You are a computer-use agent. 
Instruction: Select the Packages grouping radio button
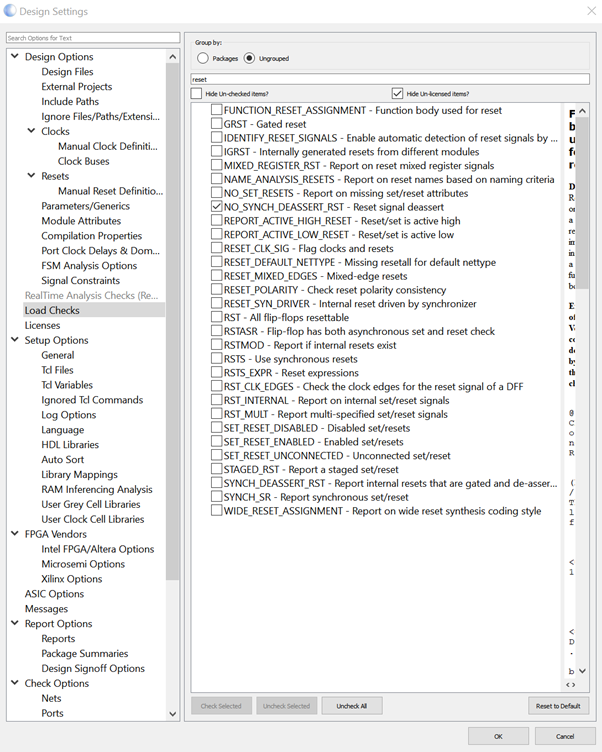click(x=203, y=58)
